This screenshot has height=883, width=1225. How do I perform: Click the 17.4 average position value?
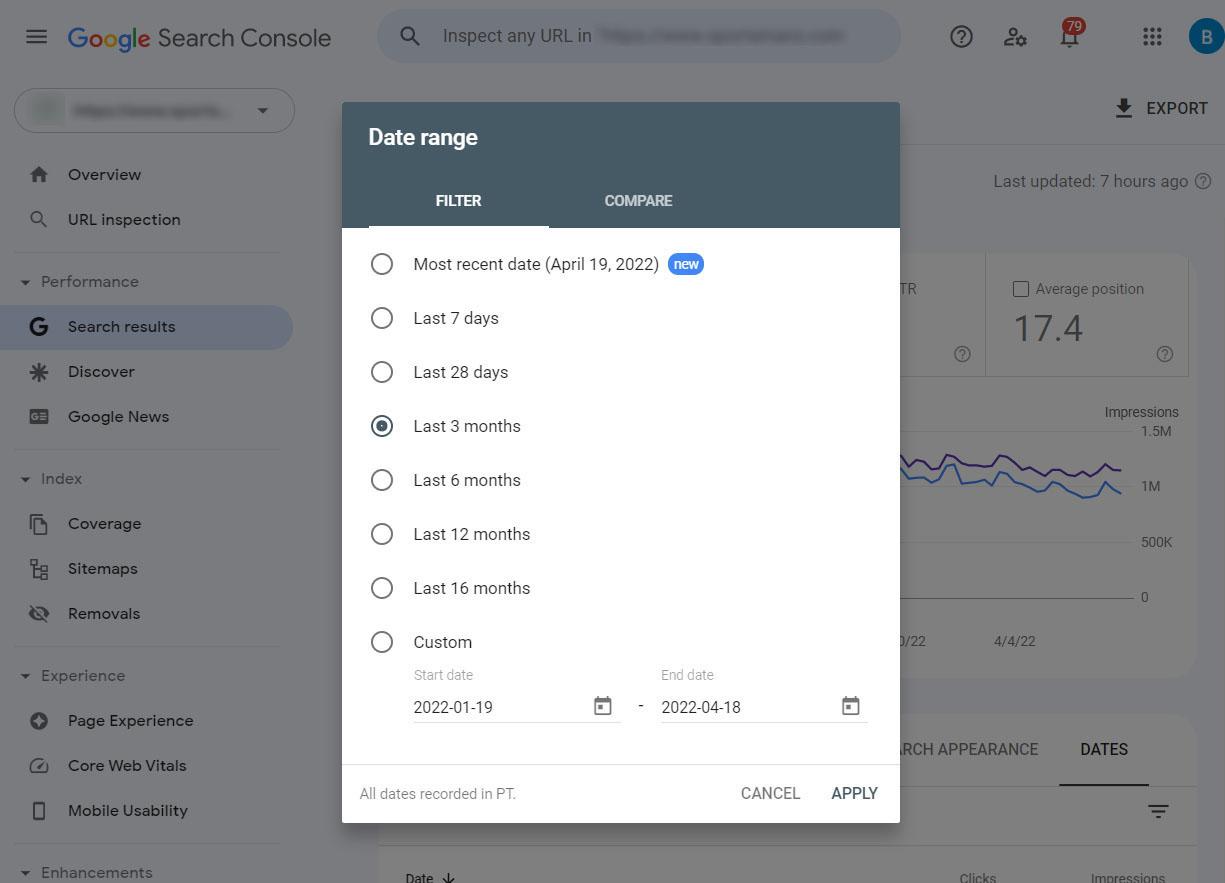point(1048,328)
